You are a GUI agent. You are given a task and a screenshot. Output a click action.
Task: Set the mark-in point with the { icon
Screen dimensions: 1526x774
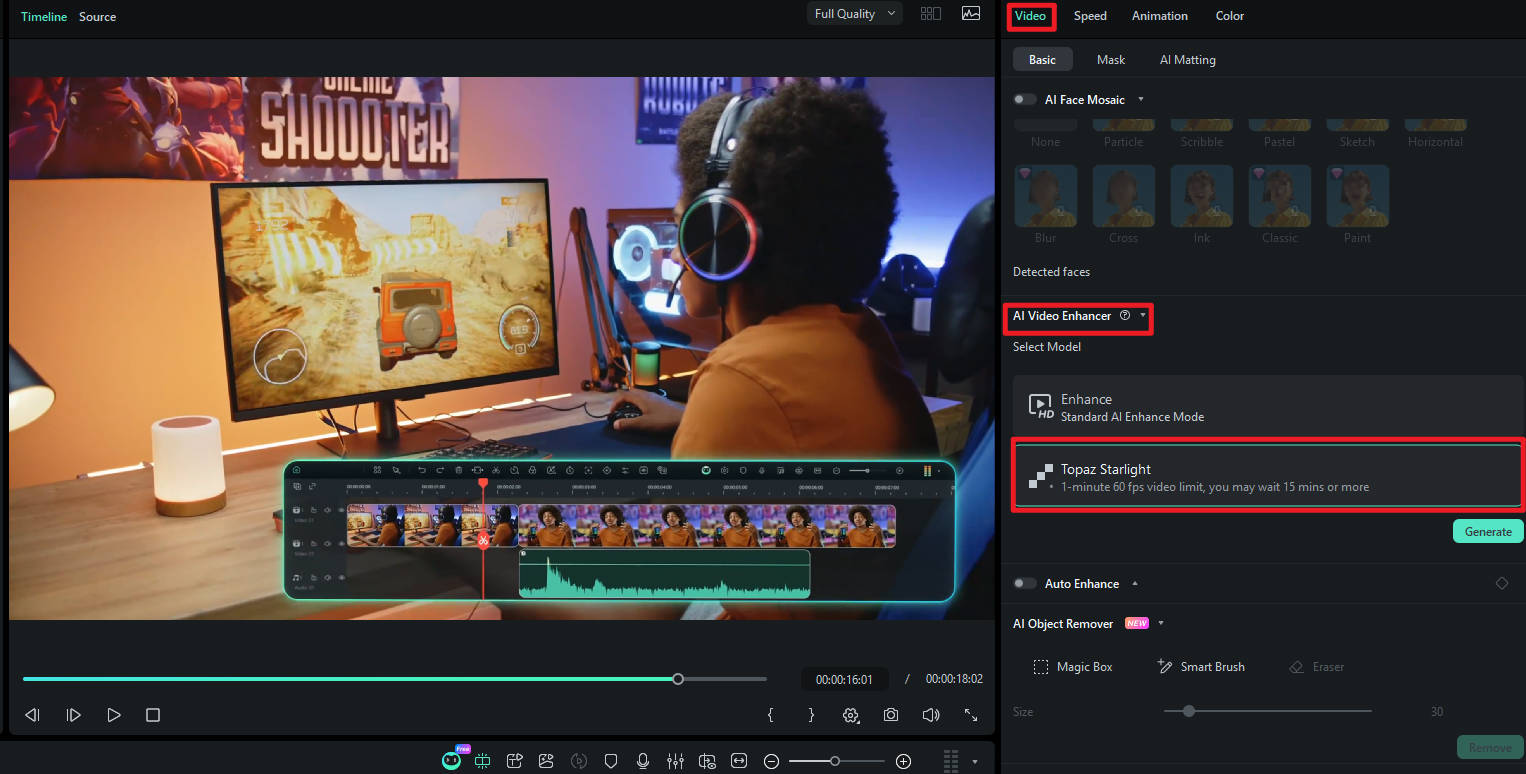click(x=770, y=715)
